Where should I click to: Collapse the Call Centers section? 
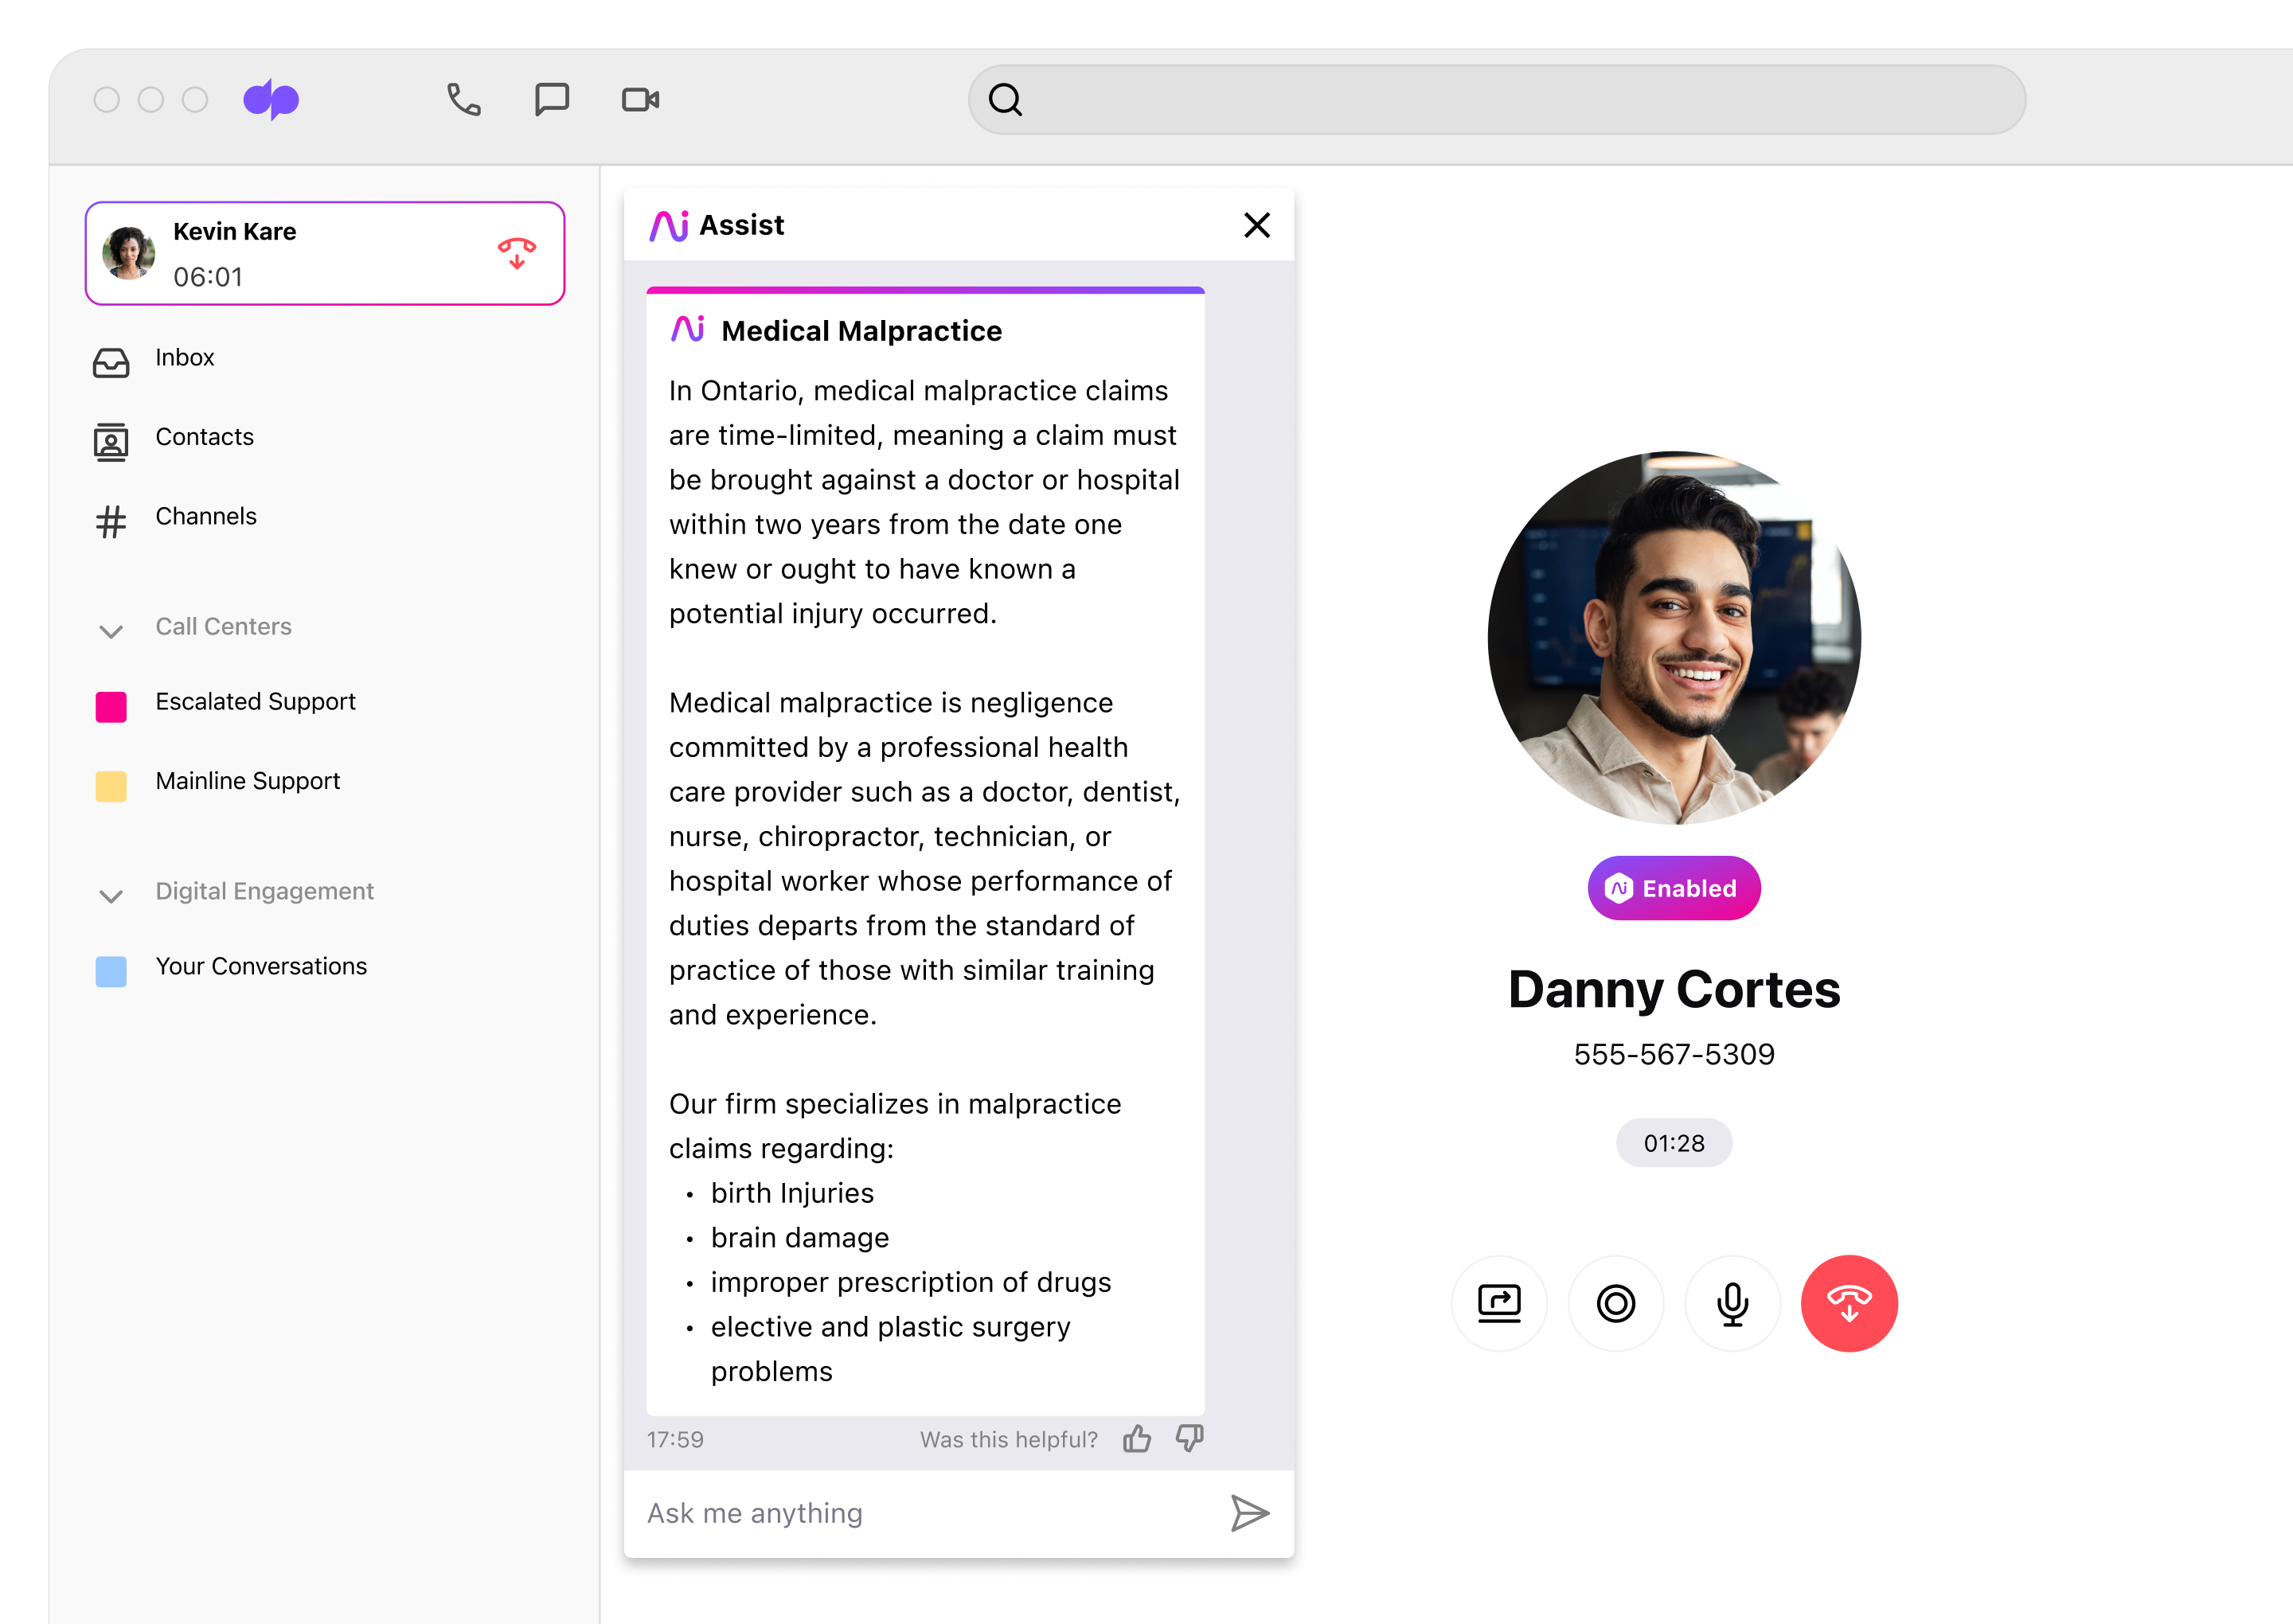(x=111, y=631)
